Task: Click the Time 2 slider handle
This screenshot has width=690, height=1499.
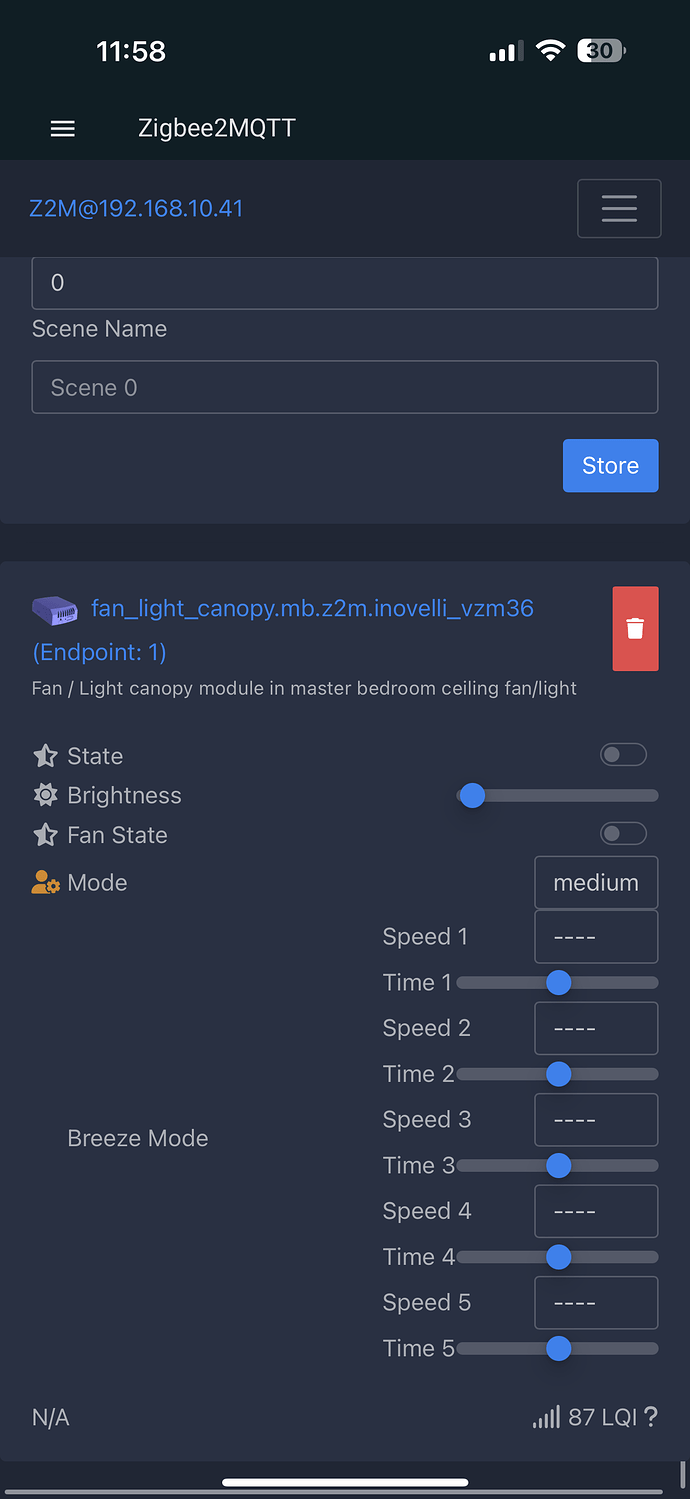Action: tap(558, 1074)
